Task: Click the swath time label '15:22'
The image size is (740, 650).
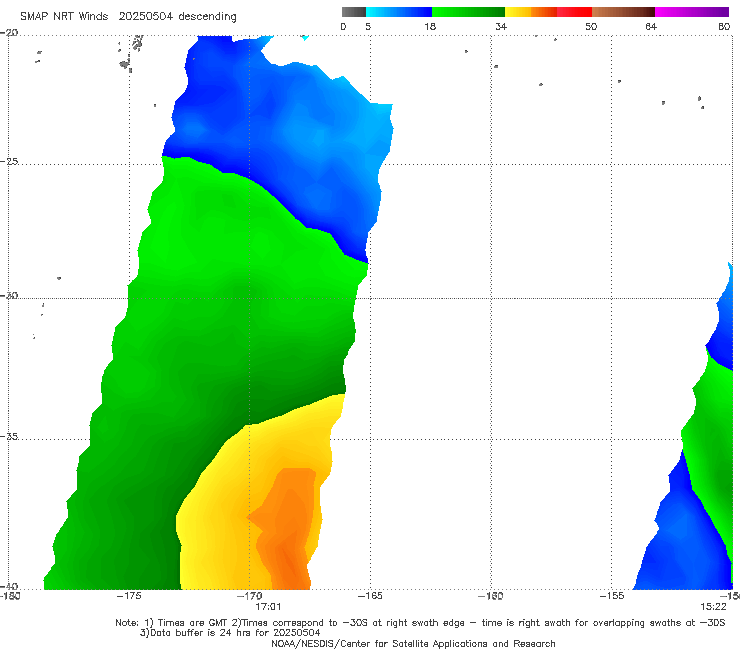Action: tap(713, 607)
